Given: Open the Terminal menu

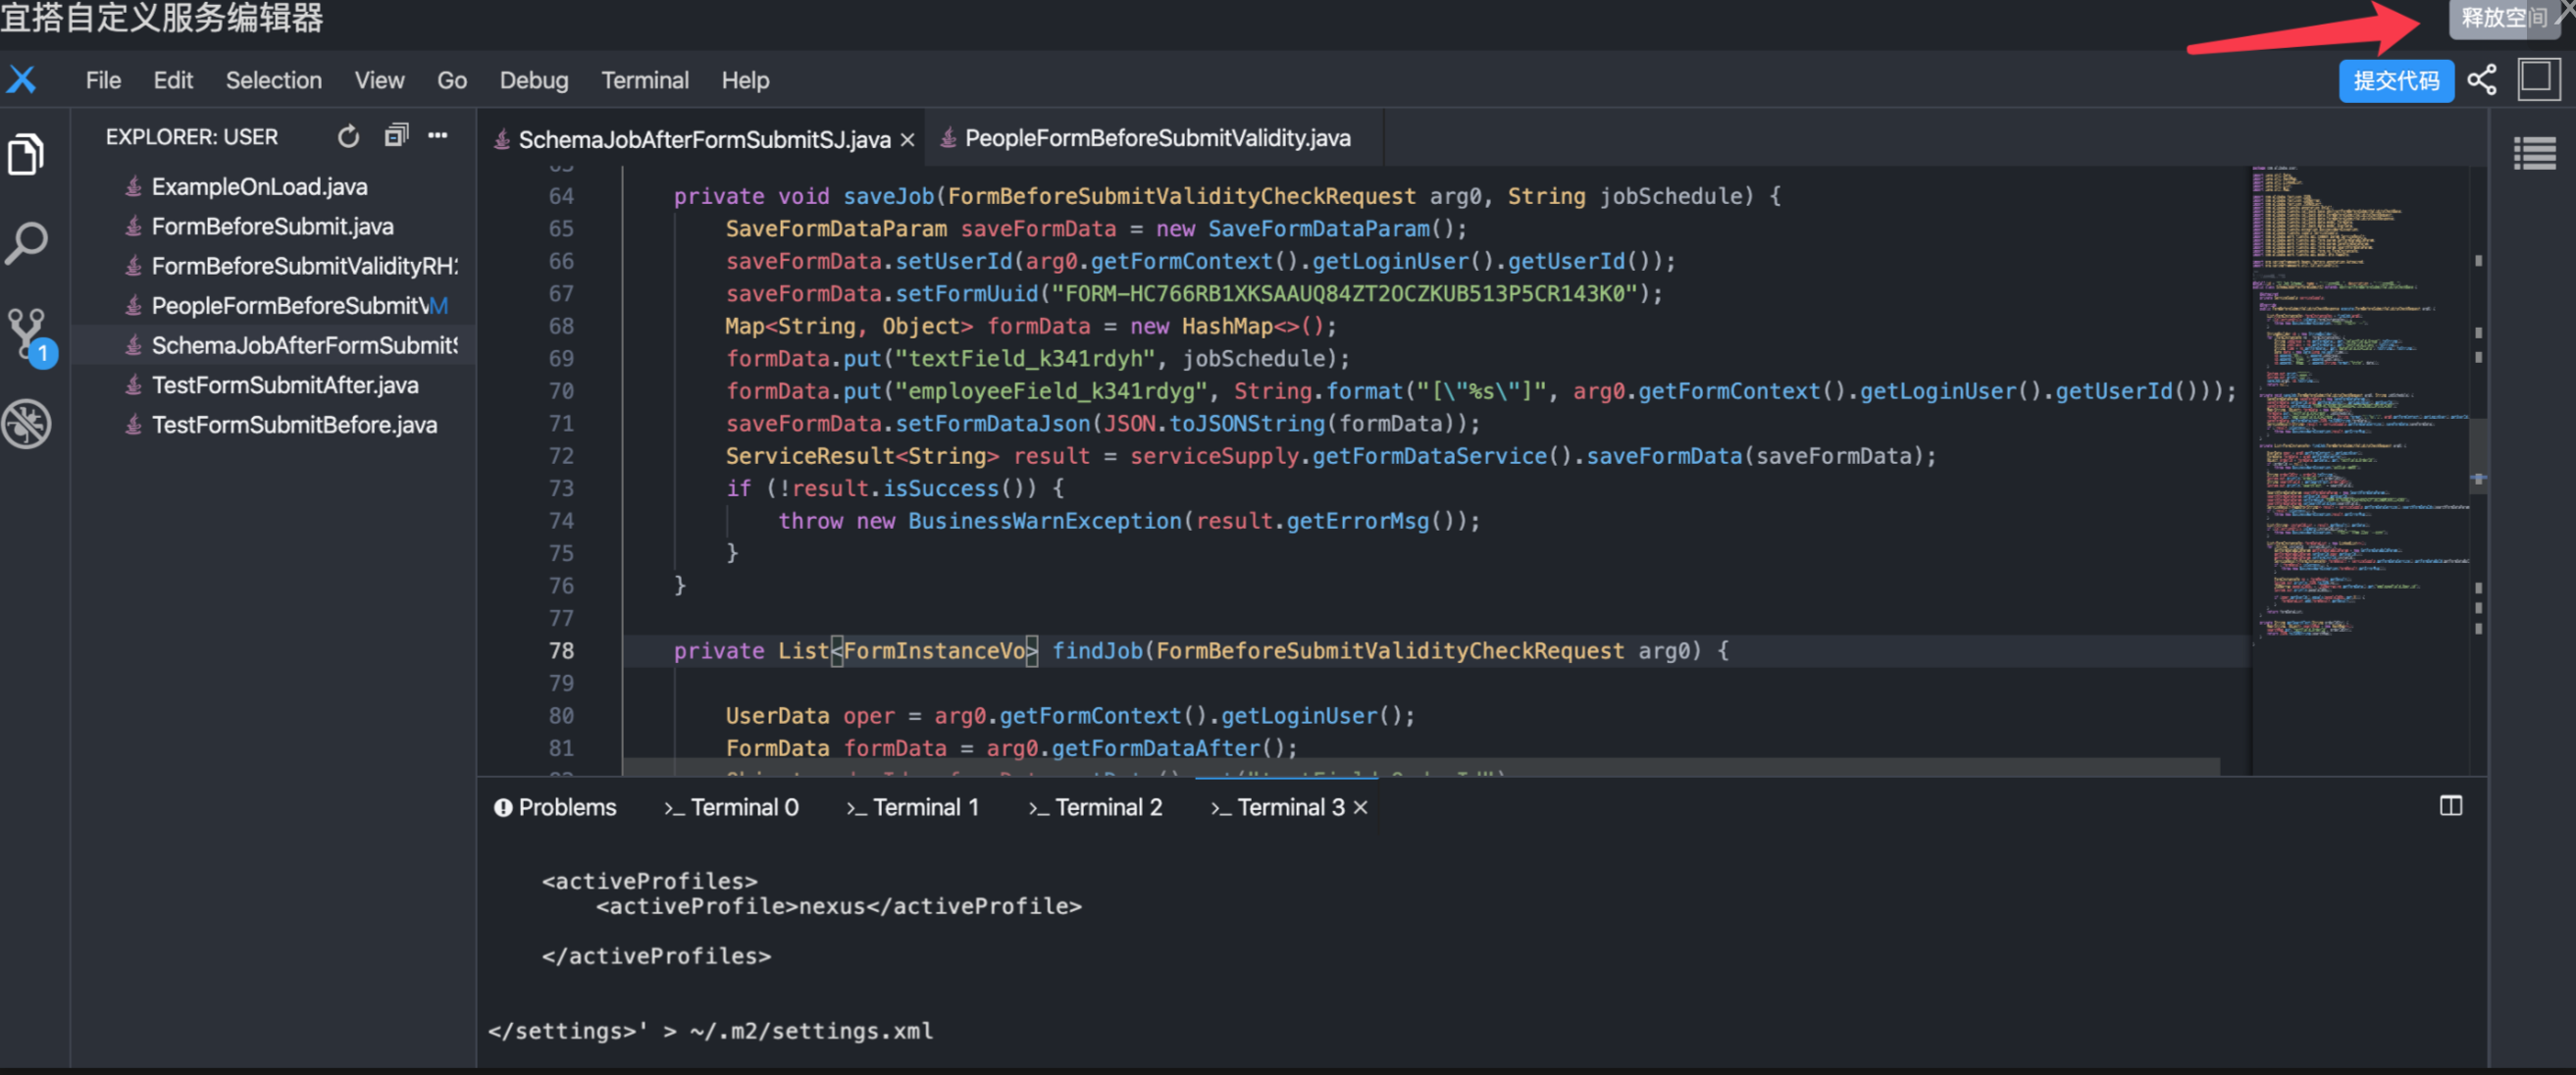Looking at the screenshot, I should pyautogui.click(x=644, y=80).
